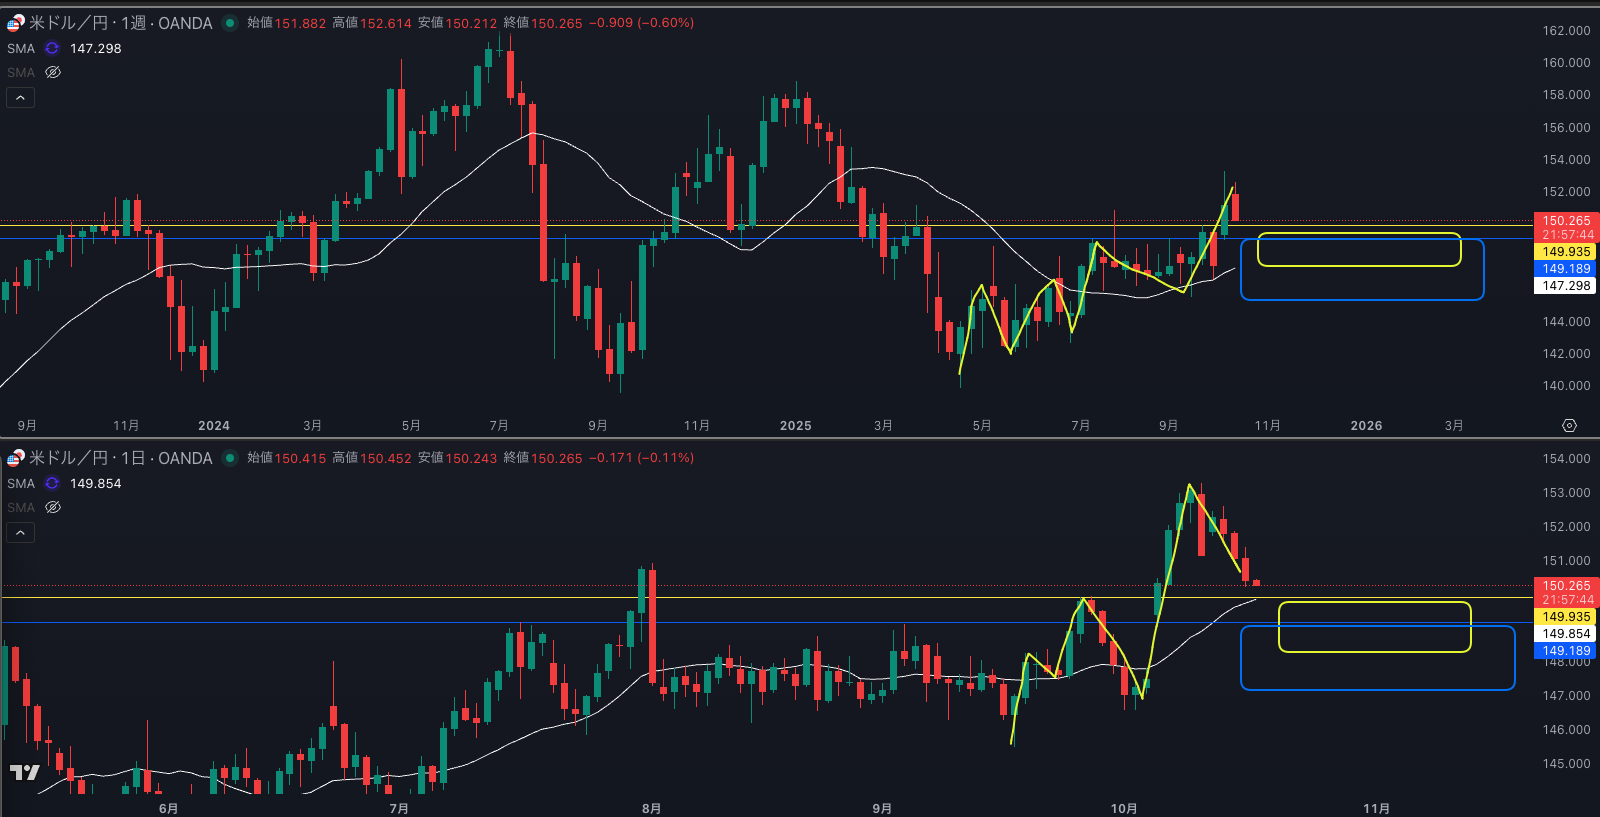Select the SMA 147.298 indicator label
Viewport: 1600px width, 817px height.
pyautogui.click(x=21, y=48)
